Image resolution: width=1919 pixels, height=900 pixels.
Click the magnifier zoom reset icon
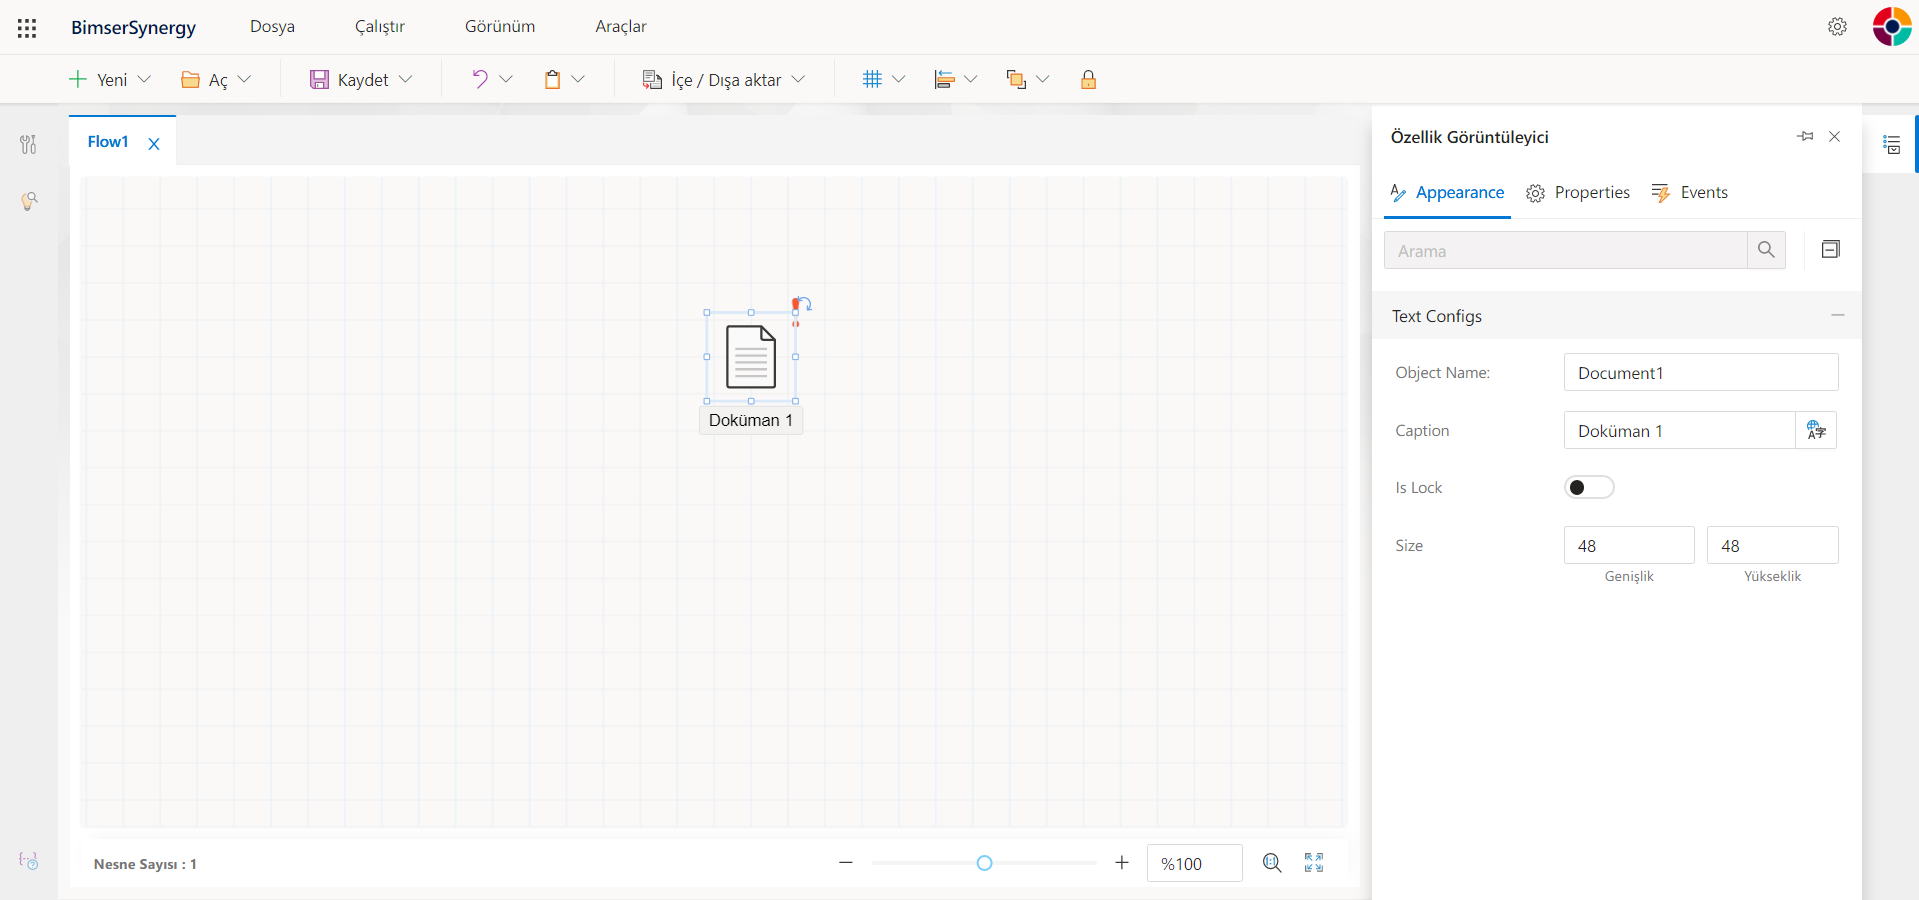click(x=1272, y=863)
